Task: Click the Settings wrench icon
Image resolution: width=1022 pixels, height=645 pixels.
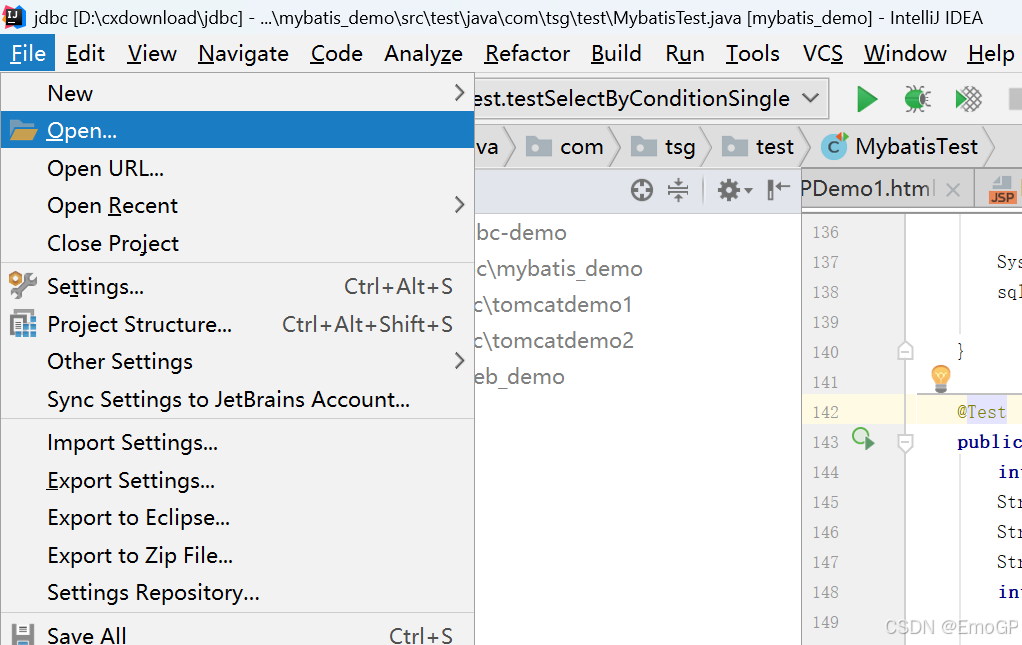Action: point(23,285)
